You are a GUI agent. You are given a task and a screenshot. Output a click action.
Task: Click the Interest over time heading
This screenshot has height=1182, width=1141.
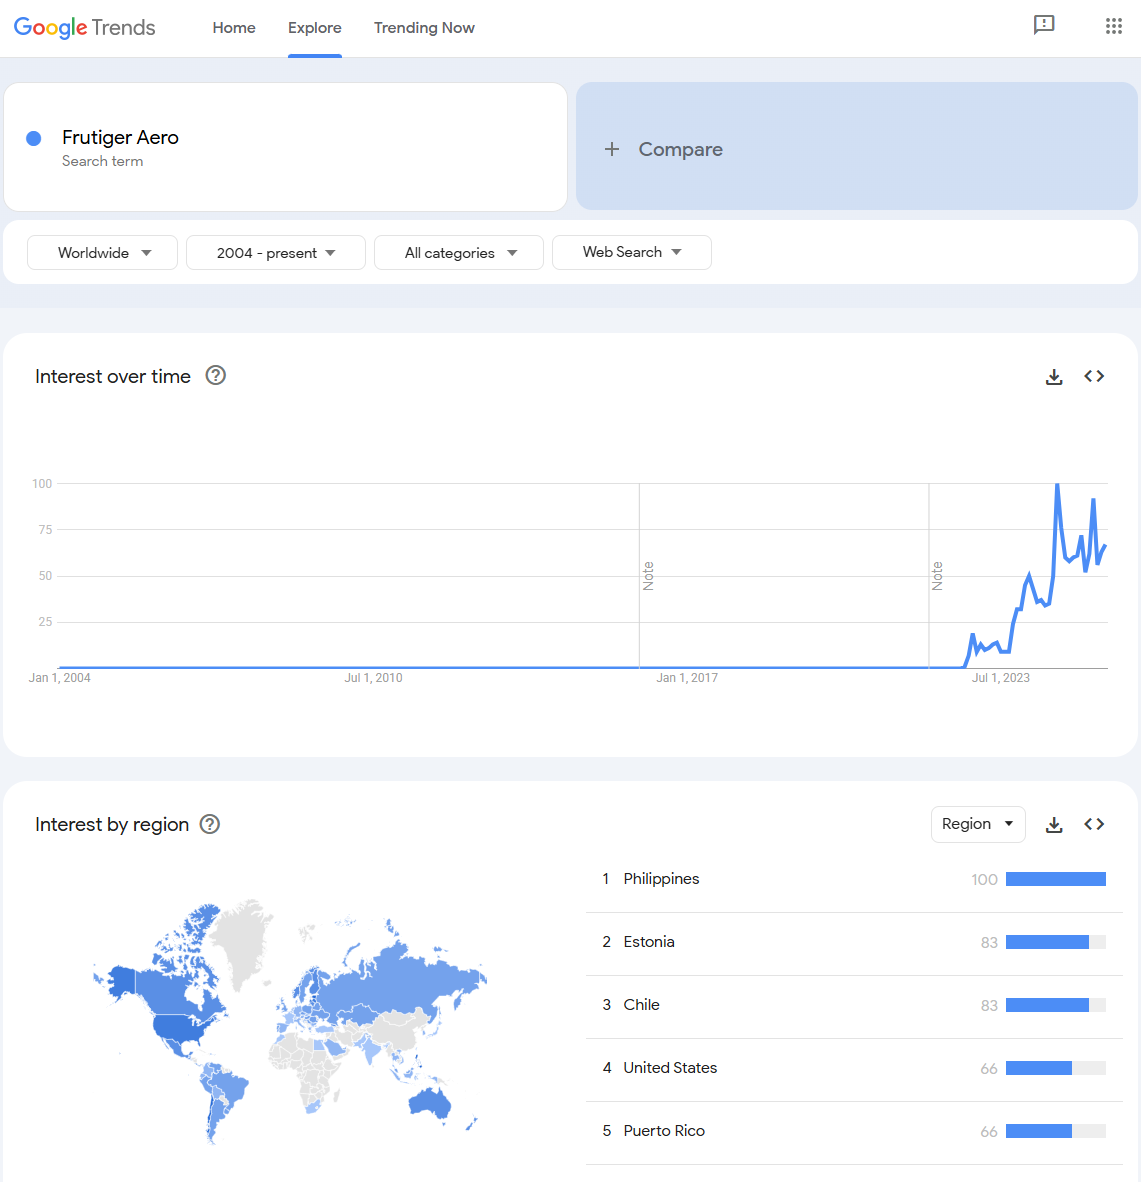click(112, 376)
